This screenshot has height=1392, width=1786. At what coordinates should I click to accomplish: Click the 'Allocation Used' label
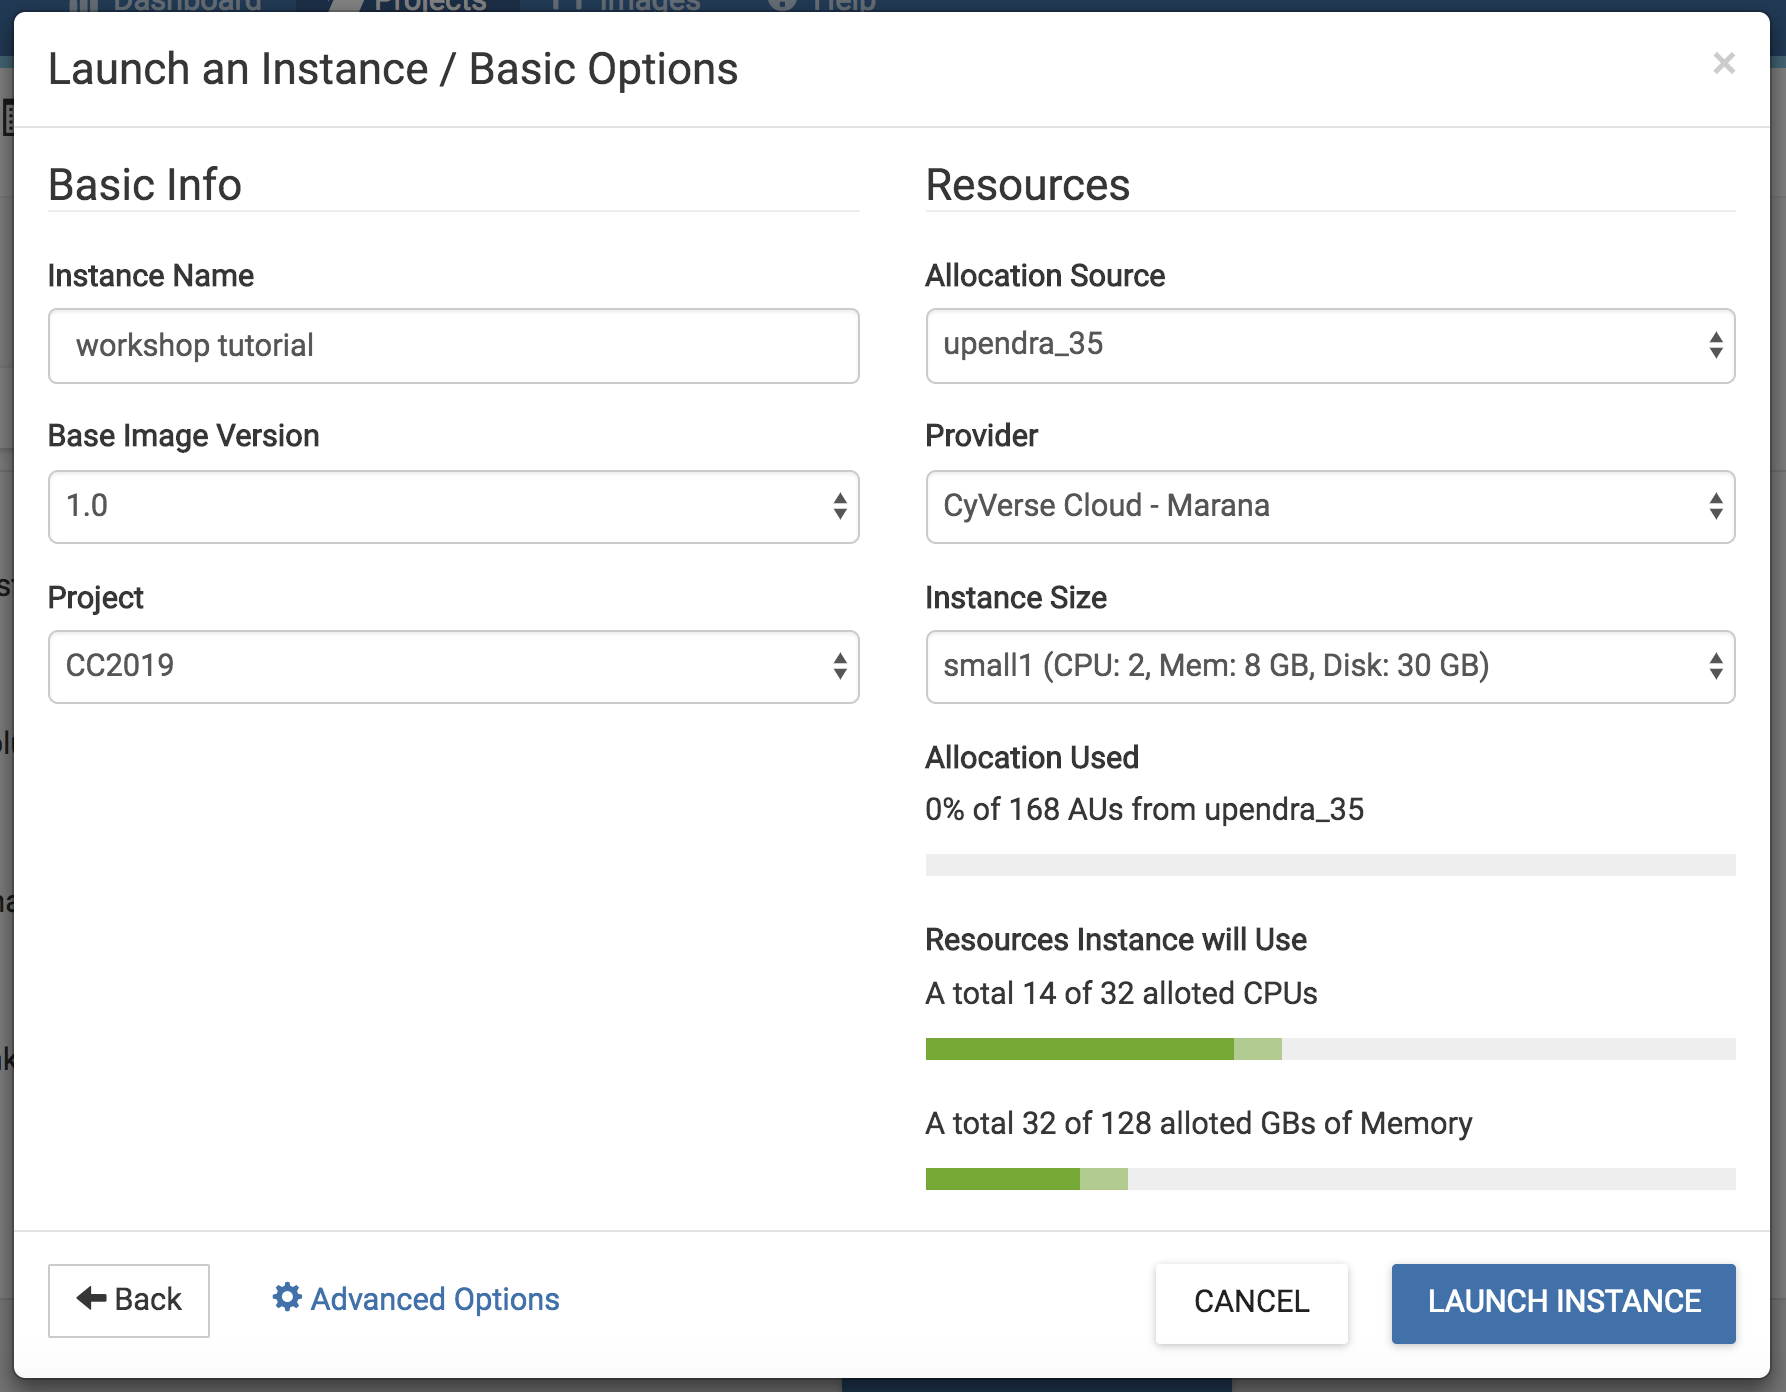click(x=1032, y=758)
